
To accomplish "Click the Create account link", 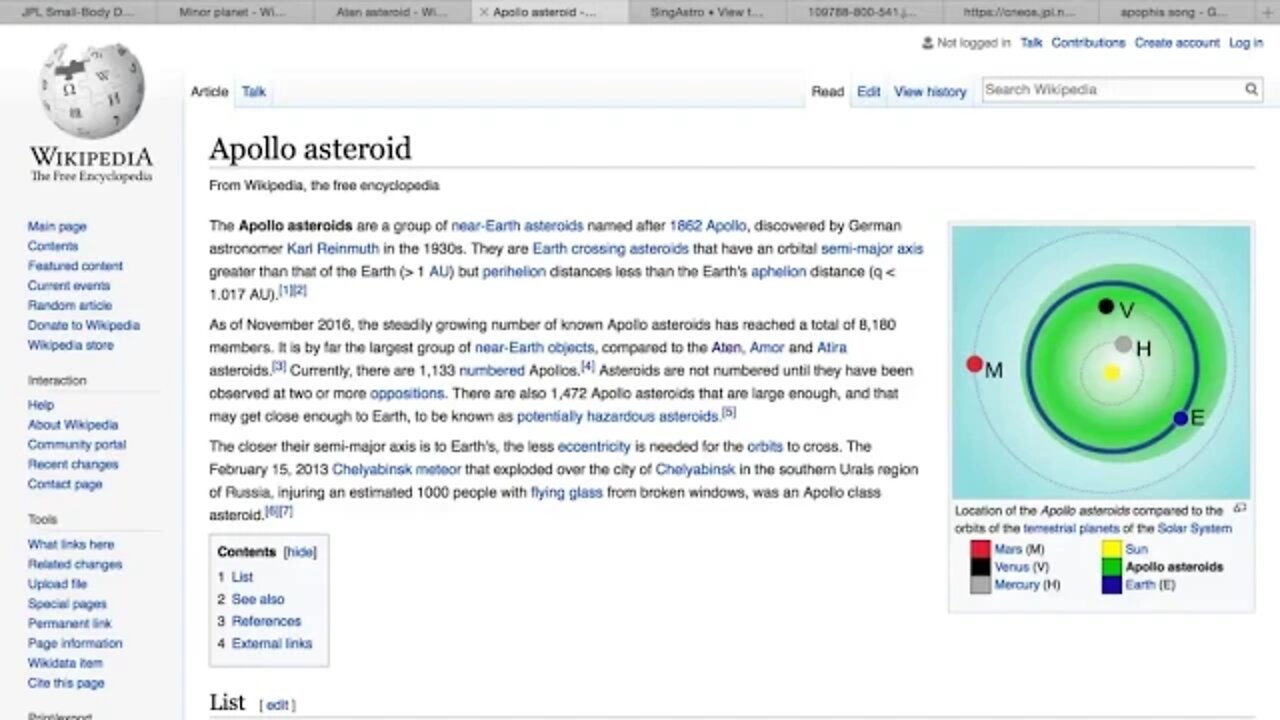I will click(1177, 43).
